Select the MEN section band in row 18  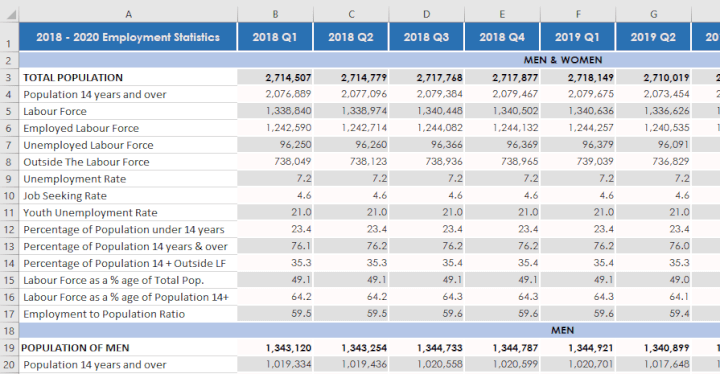pyautogui.click(x=370, y=330)
